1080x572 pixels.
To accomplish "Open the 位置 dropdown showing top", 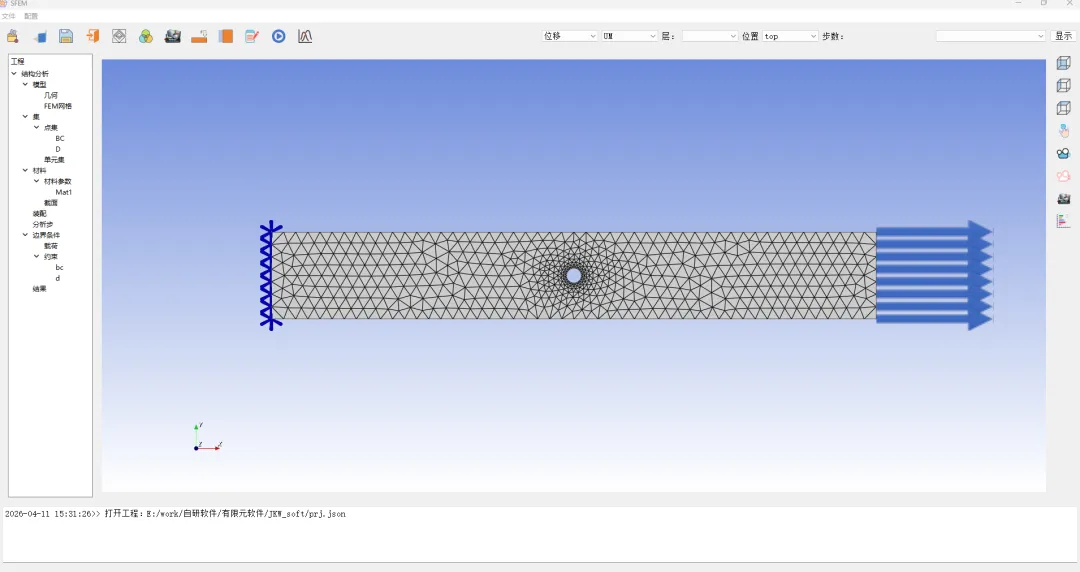I will click(x=790, y=36).
